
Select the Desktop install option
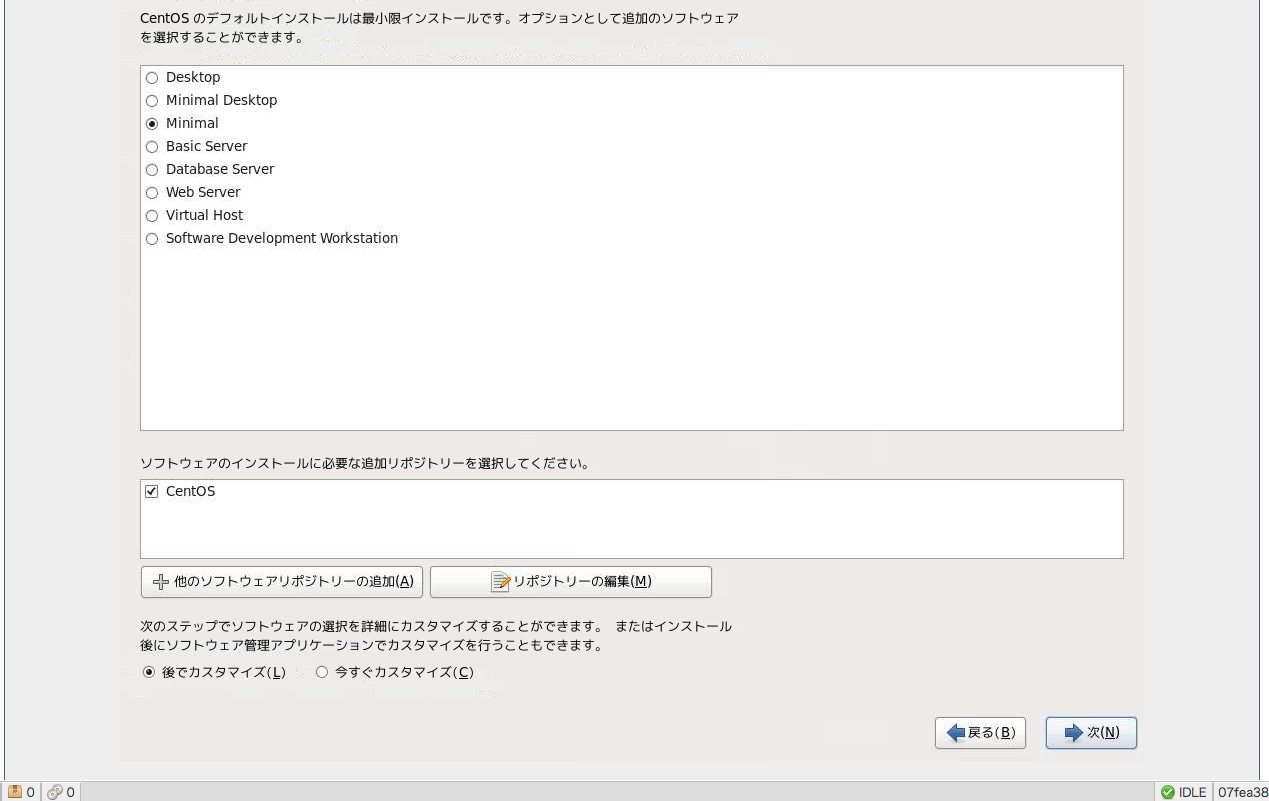(152, 78)
